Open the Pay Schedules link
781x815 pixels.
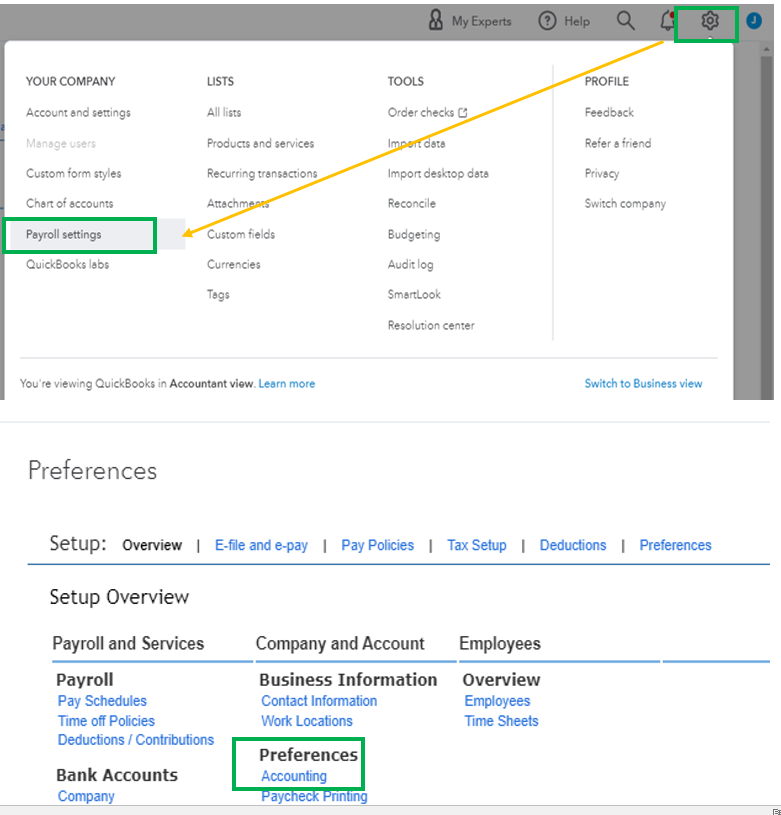pos(102,701)
